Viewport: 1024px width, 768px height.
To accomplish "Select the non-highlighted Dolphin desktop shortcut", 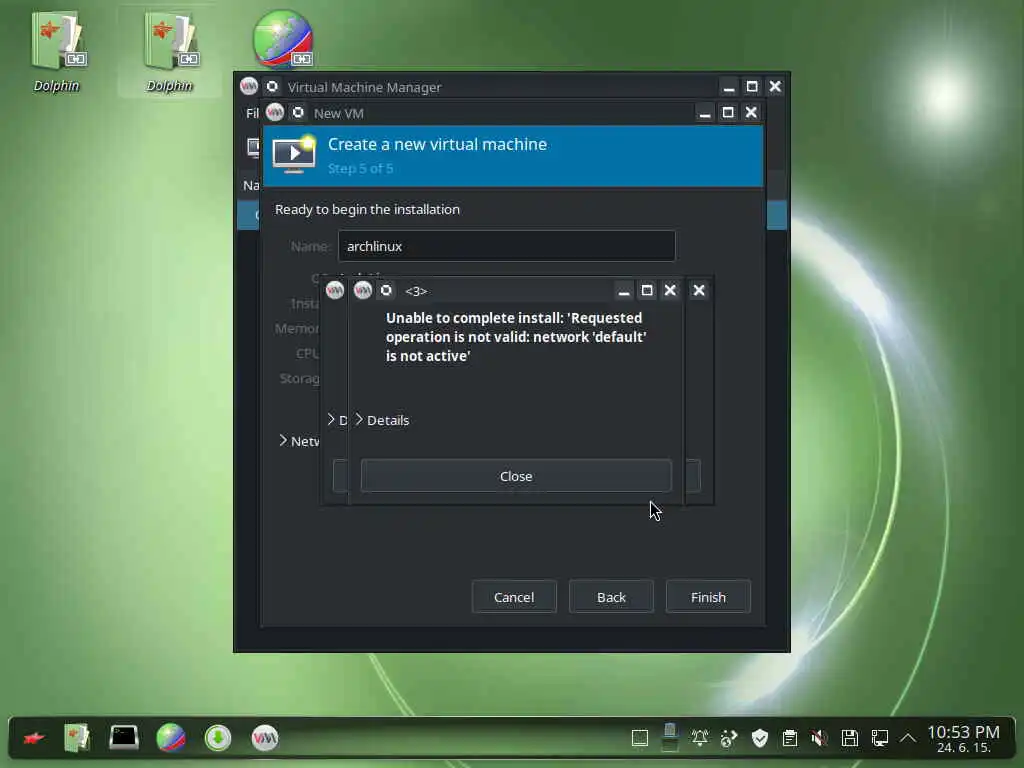I will [x=57, y=52].
